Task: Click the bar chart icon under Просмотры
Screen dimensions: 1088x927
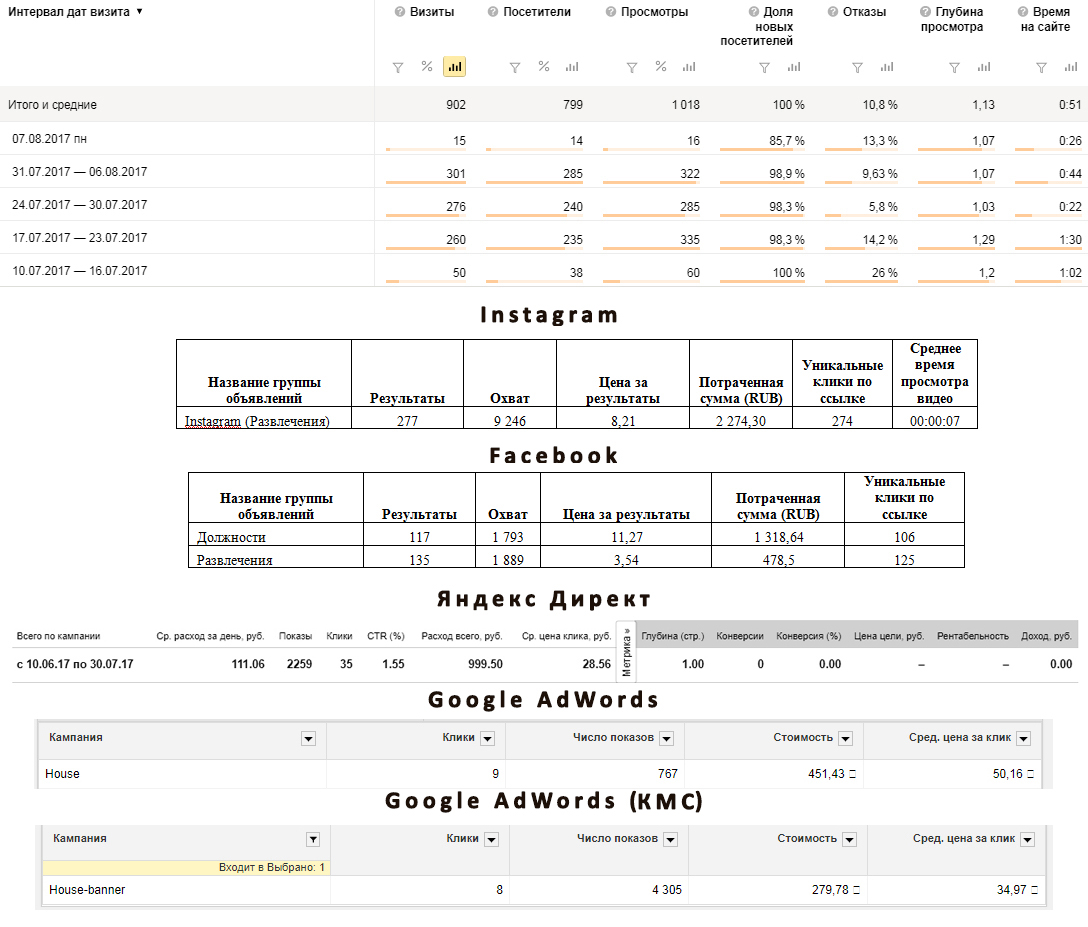Action: (689, 67)
